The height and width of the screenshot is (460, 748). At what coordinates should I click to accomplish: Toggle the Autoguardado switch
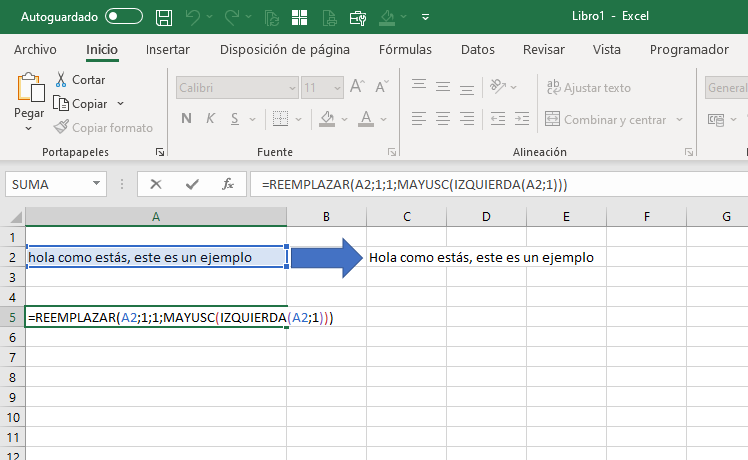(x=124, y=17)
